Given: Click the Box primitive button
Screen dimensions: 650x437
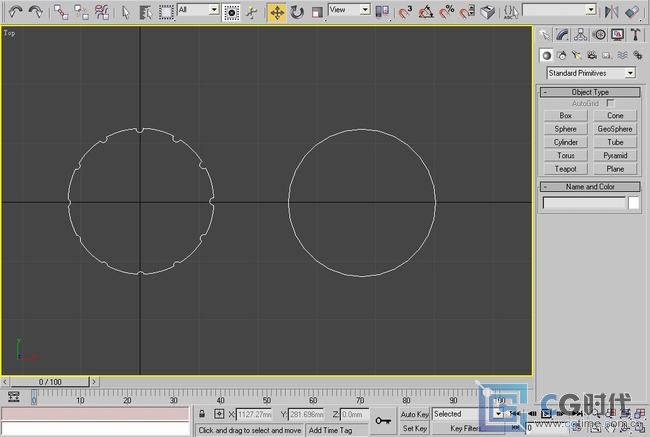Looking at the screenshot, I should 565,116.
